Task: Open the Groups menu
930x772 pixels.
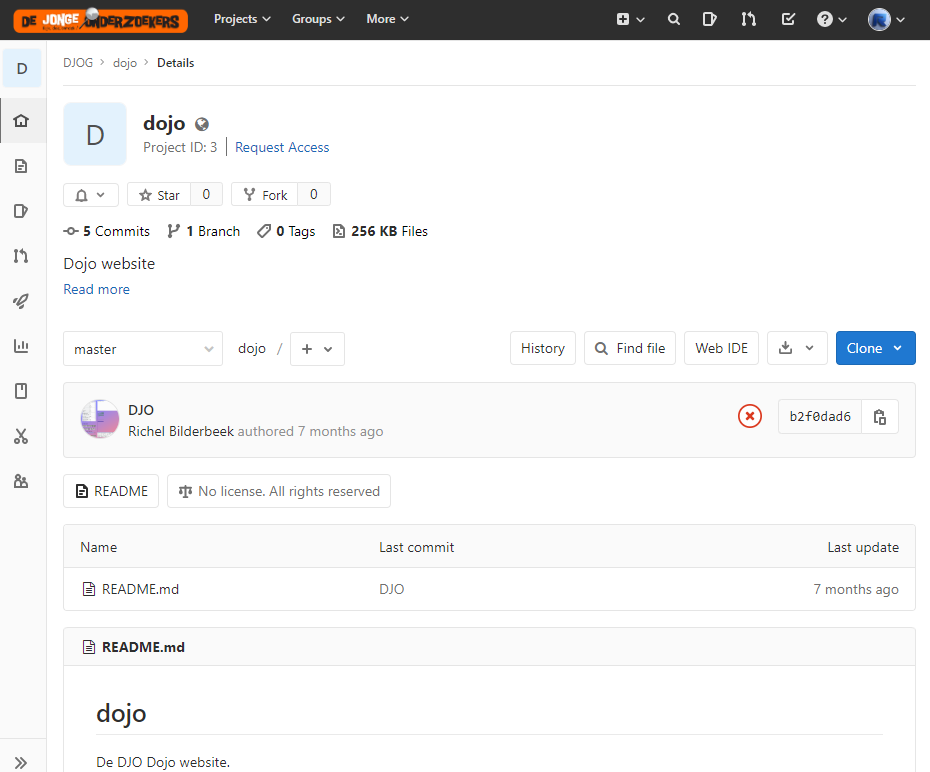Action: [x=318, y=19]
